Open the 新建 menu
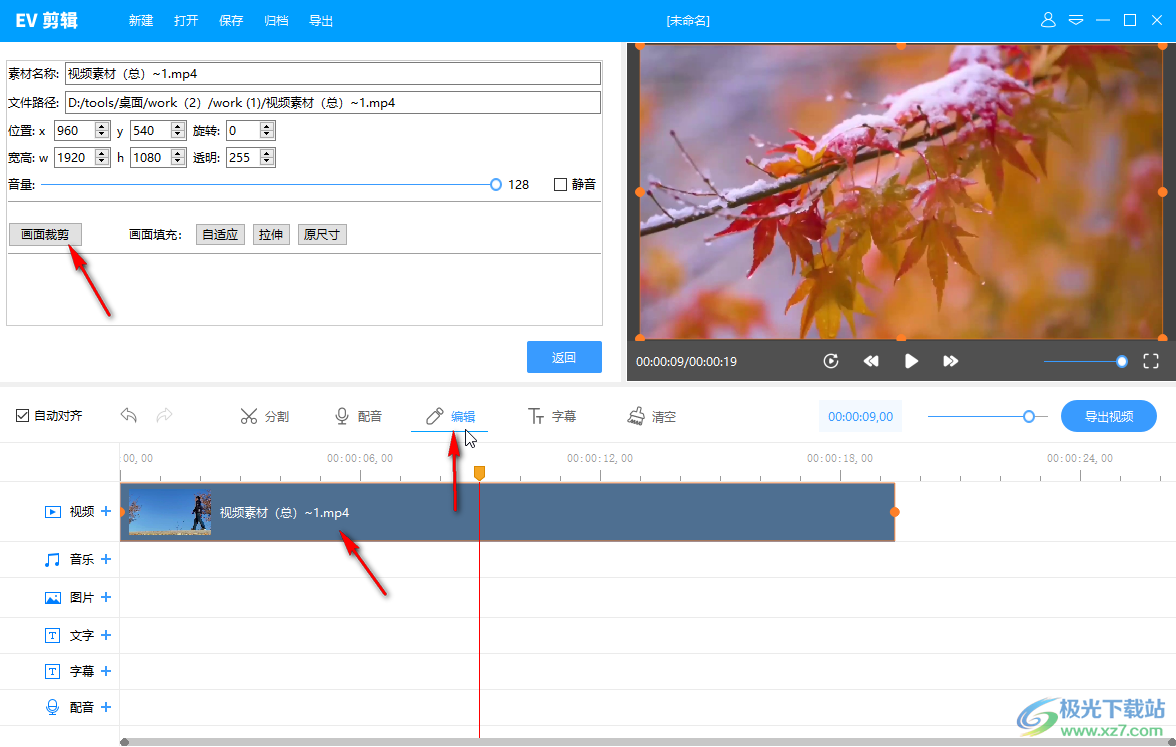Image resolution: width=1176 pixels, height=747 pixels. 141,21
